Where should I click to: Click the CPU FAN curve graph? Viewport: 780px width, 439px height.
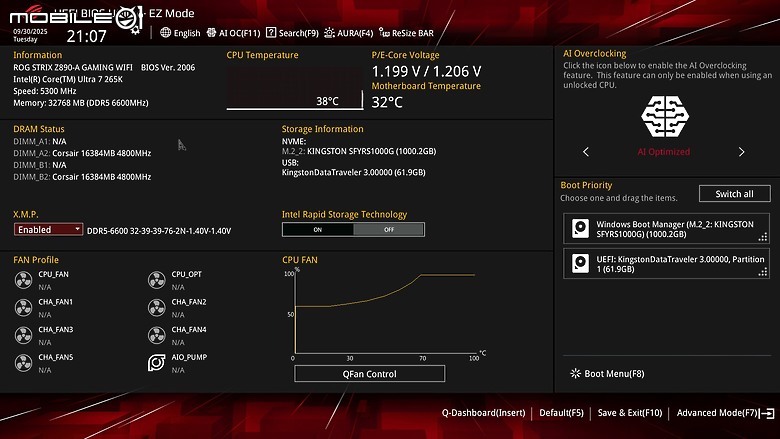click(x=385, y=313)
